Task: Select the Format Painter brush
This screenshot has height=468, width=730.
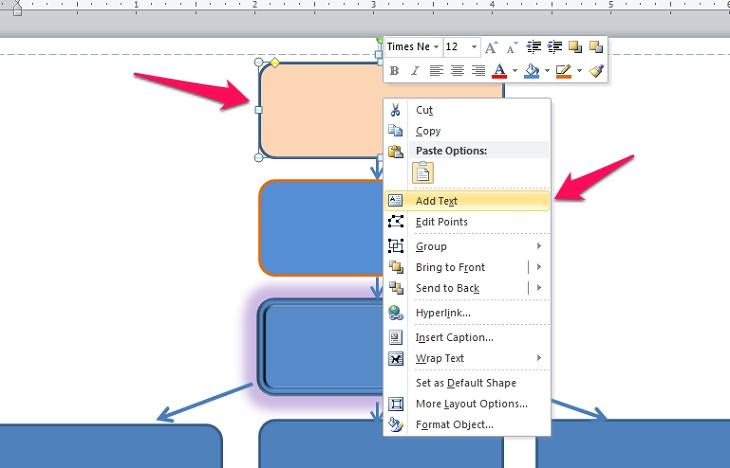Action: point(596,71)
